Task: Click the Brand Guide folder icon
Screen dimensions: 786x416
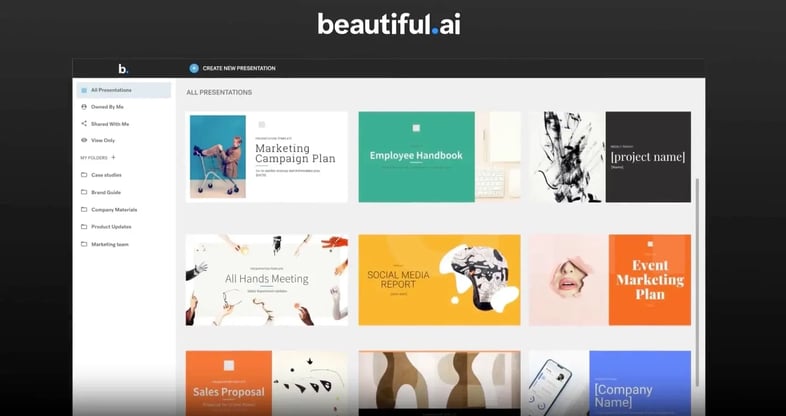Action: point(84,192)
